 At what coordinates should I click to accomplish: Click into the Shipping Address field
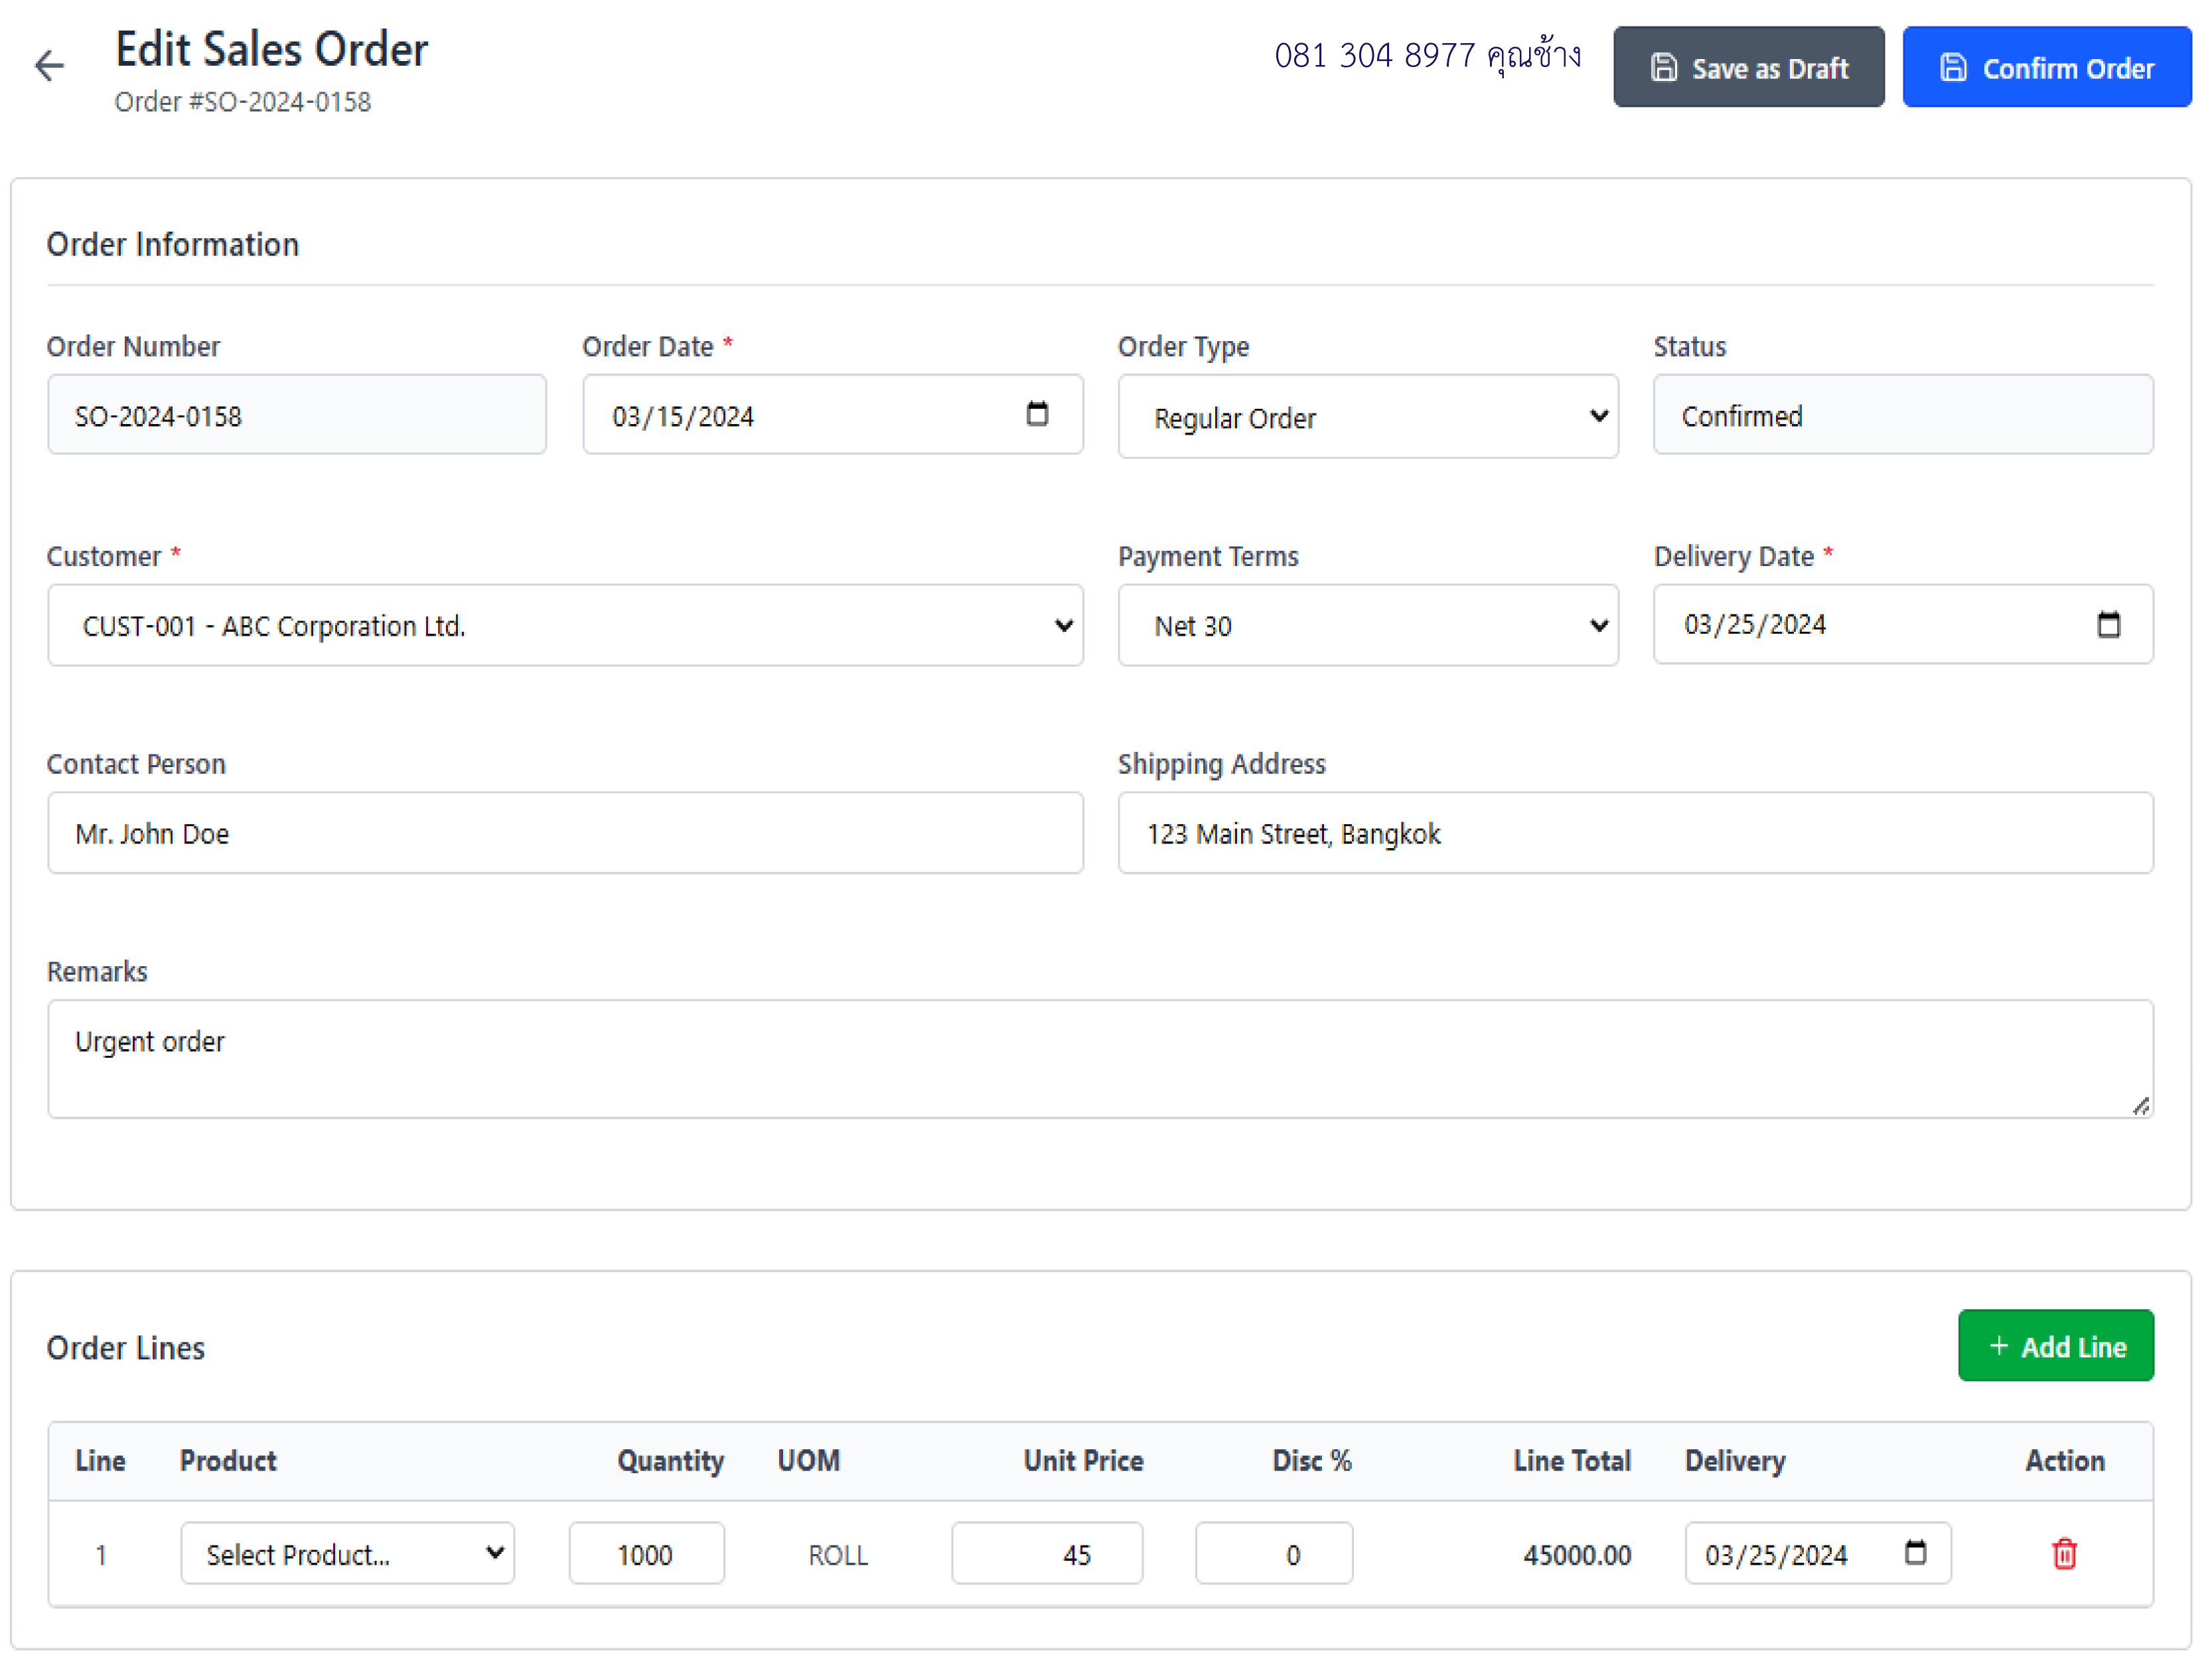[x=1635, y=833]
